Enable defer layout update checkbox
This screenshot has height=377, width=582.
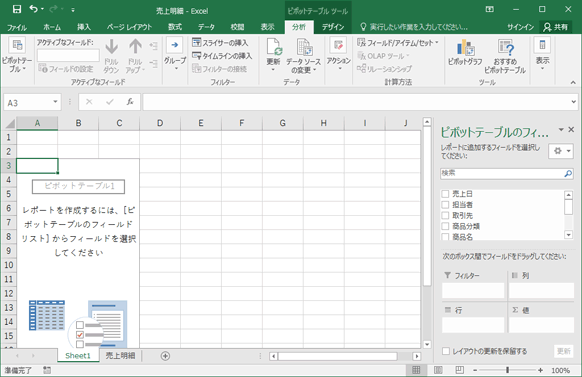(x=446, y=351)
